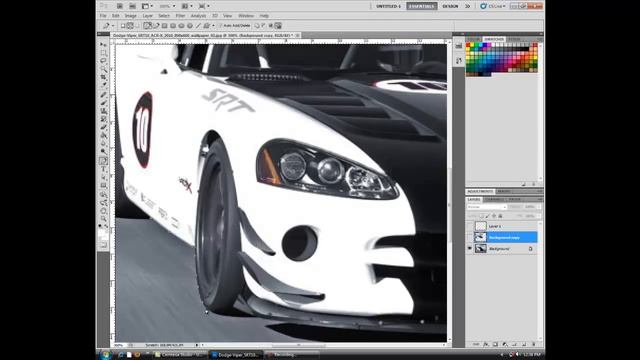
Task: Open the Image menu
Action: [x=131, y=16]
